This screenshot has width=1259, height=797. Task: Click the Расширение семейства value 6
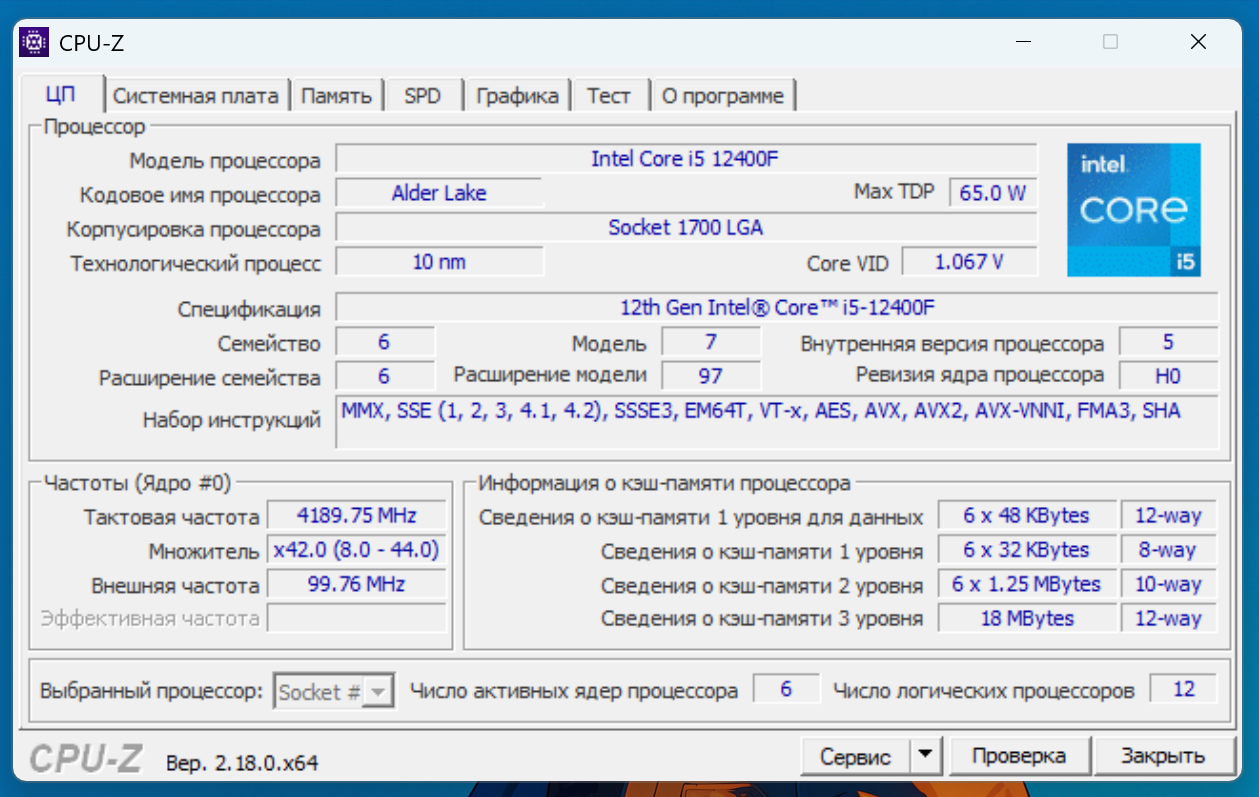(x=385, y=376)
